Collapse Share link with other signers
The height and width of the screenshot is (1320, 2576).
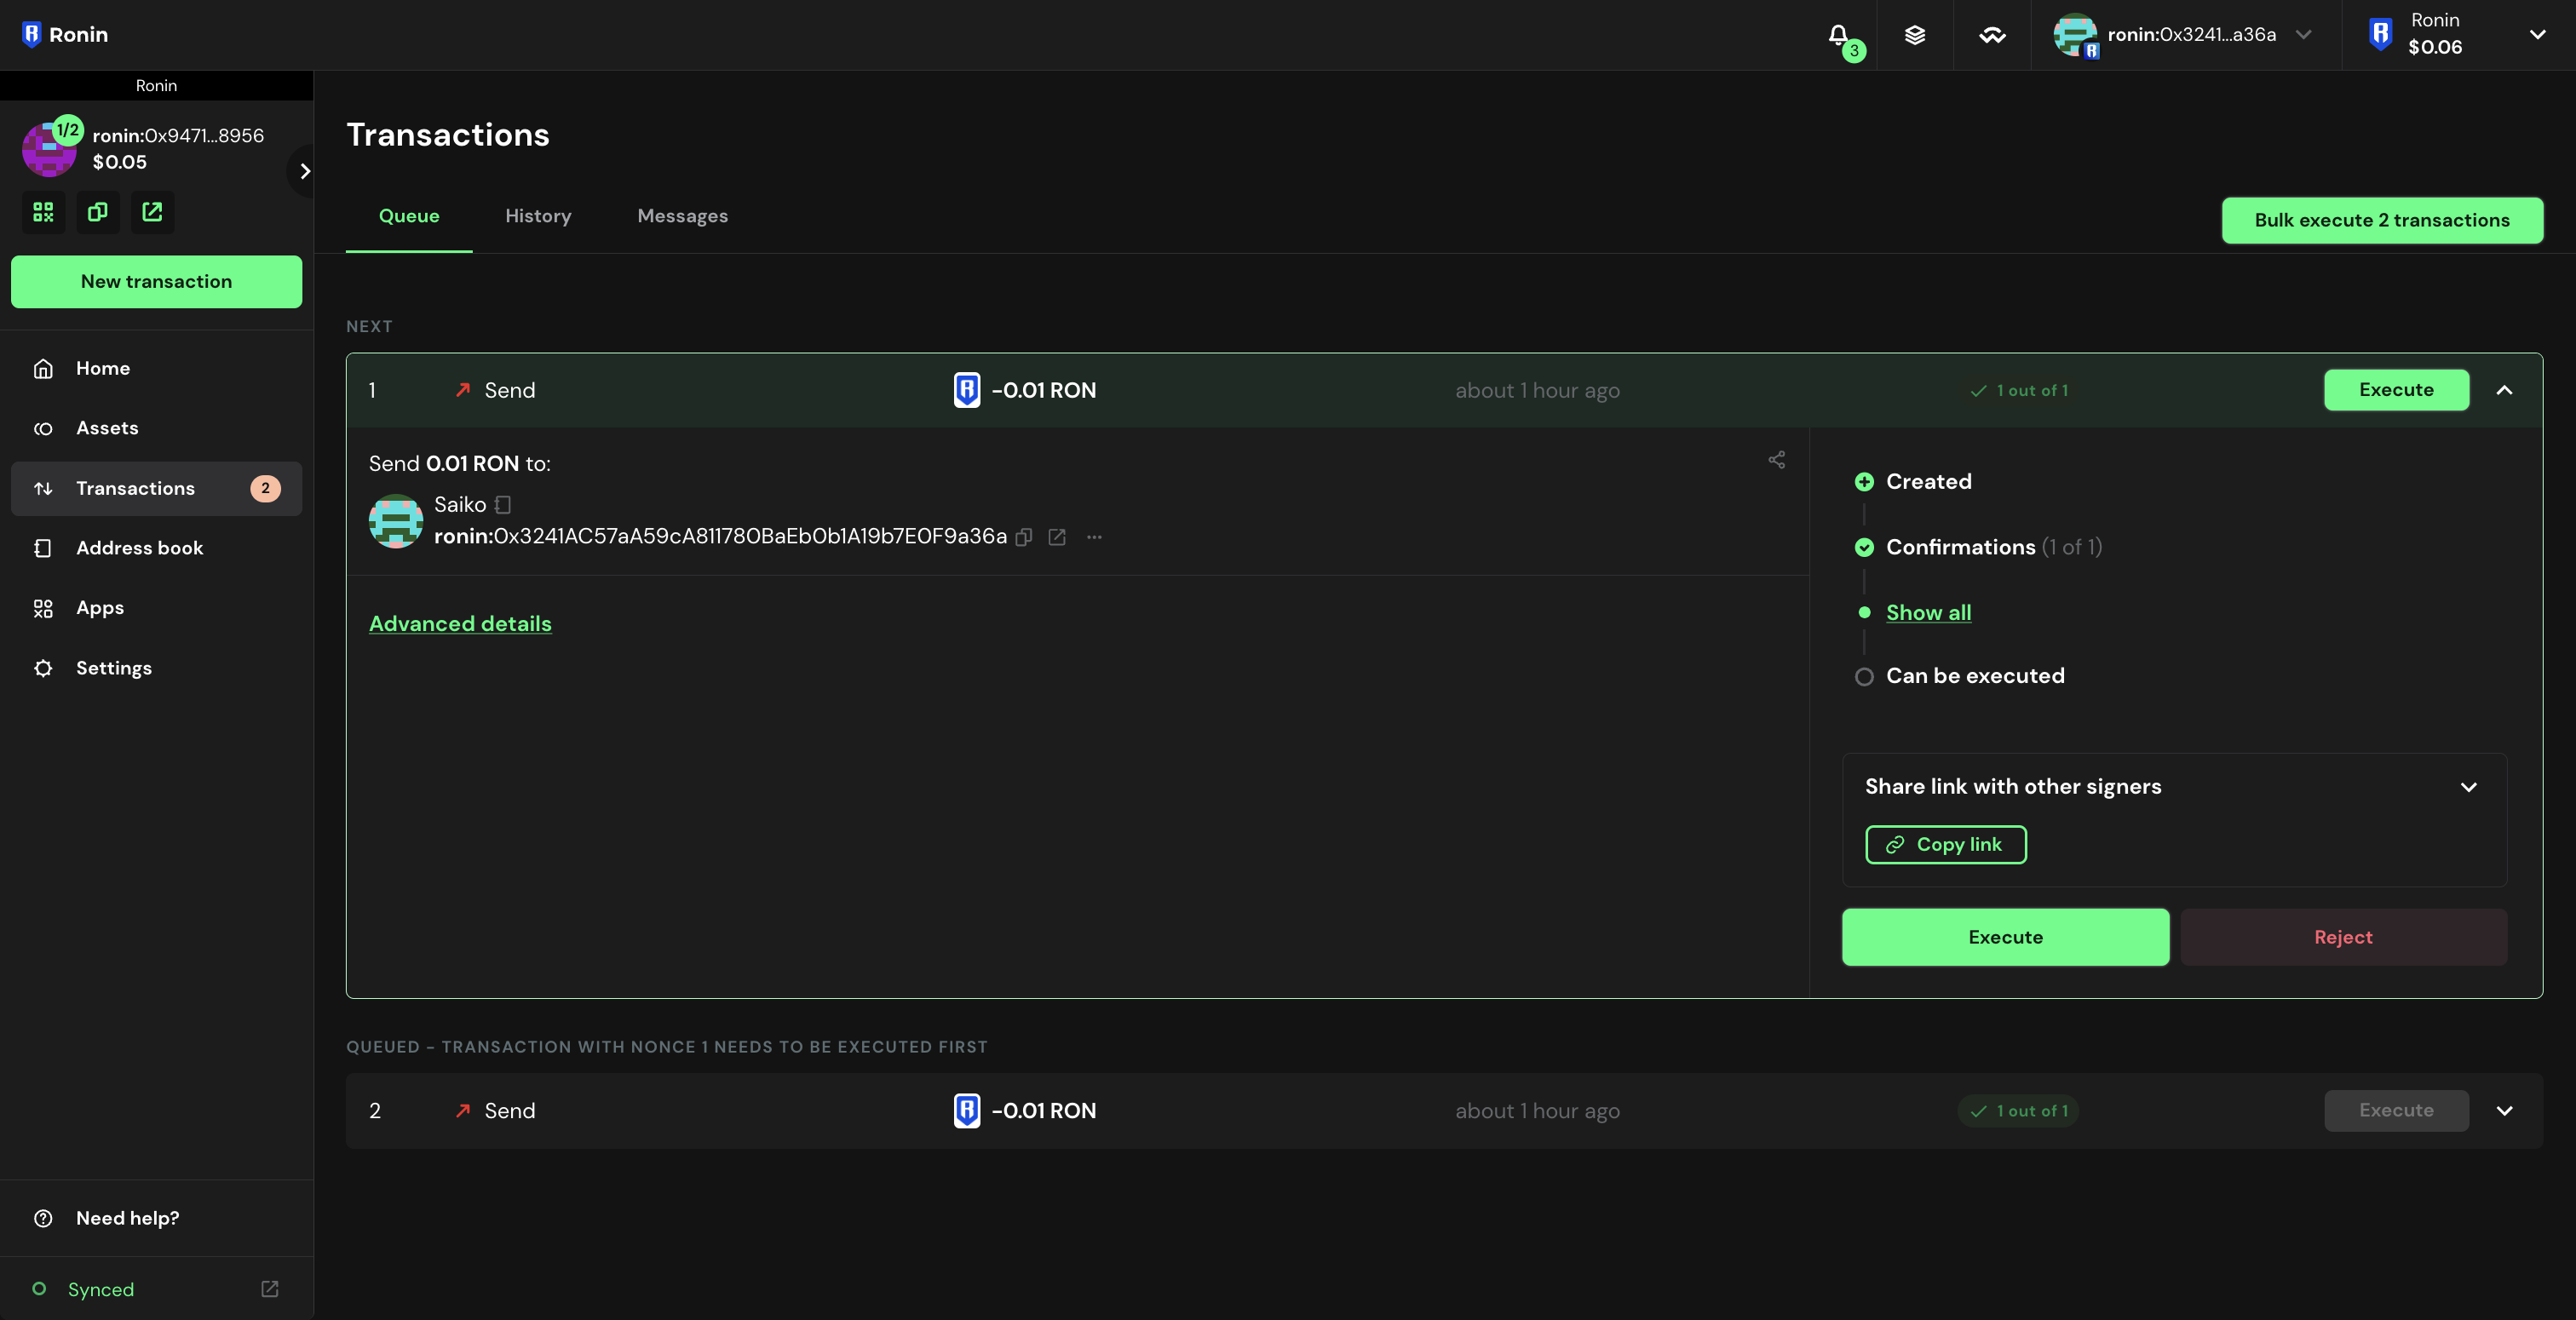point(2468,787)
